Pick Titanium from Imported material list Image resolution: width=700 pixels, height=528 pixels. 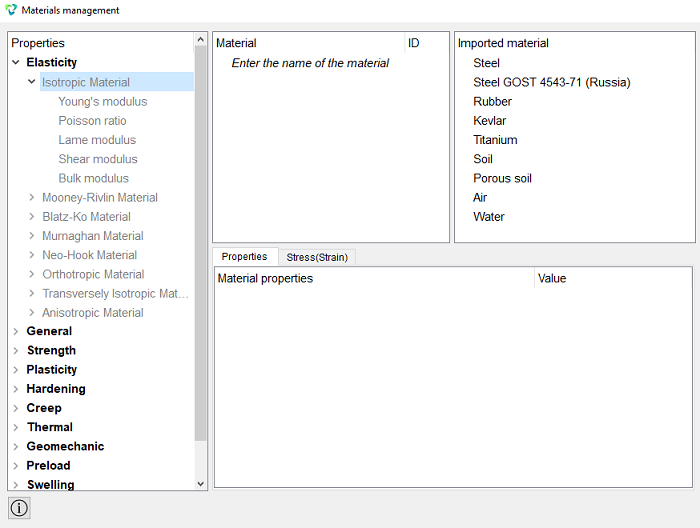495,140
